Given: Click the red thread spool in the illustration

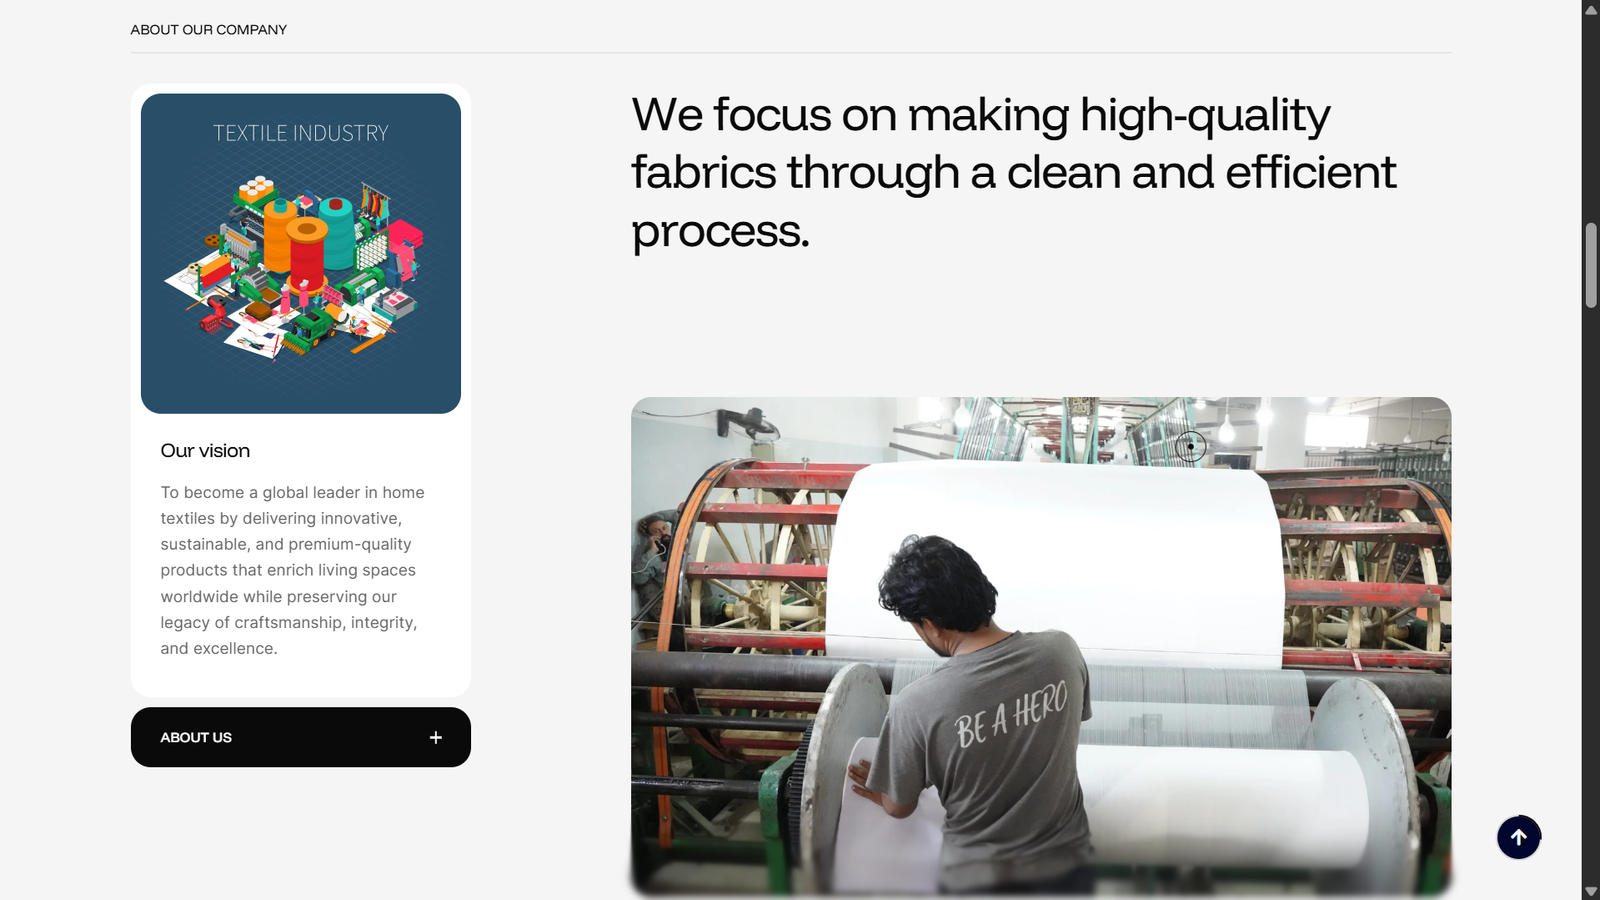Looking at the screenshot, I should (307, 254).
